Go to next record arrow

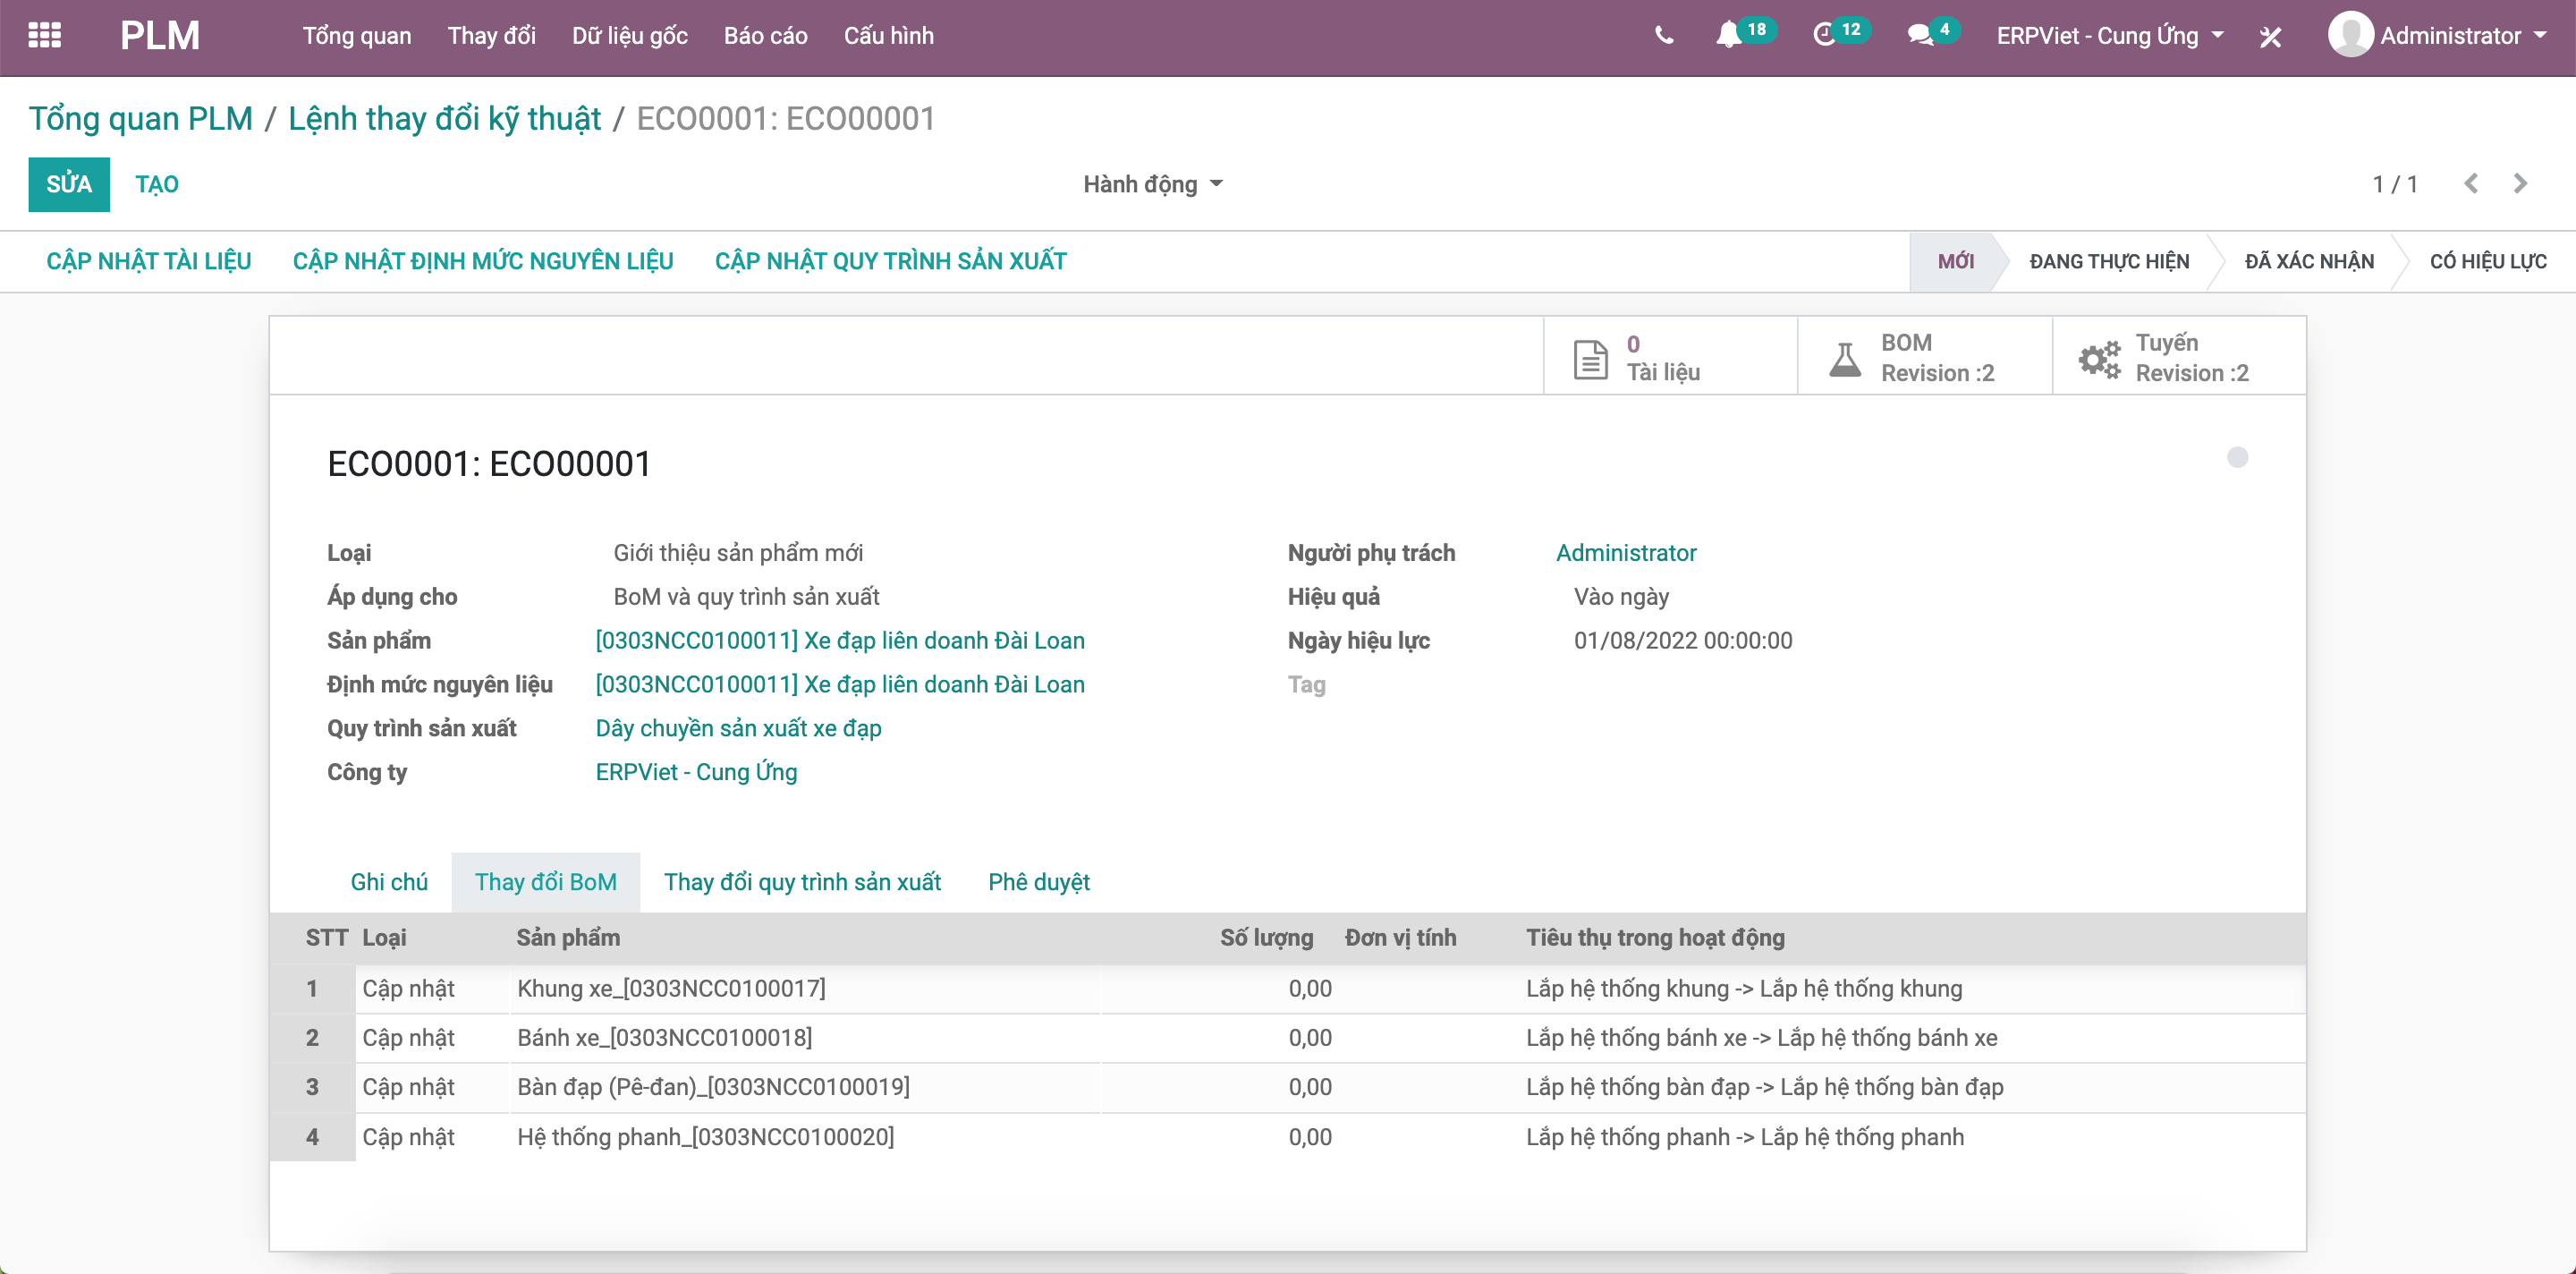tap(2520, 184)
